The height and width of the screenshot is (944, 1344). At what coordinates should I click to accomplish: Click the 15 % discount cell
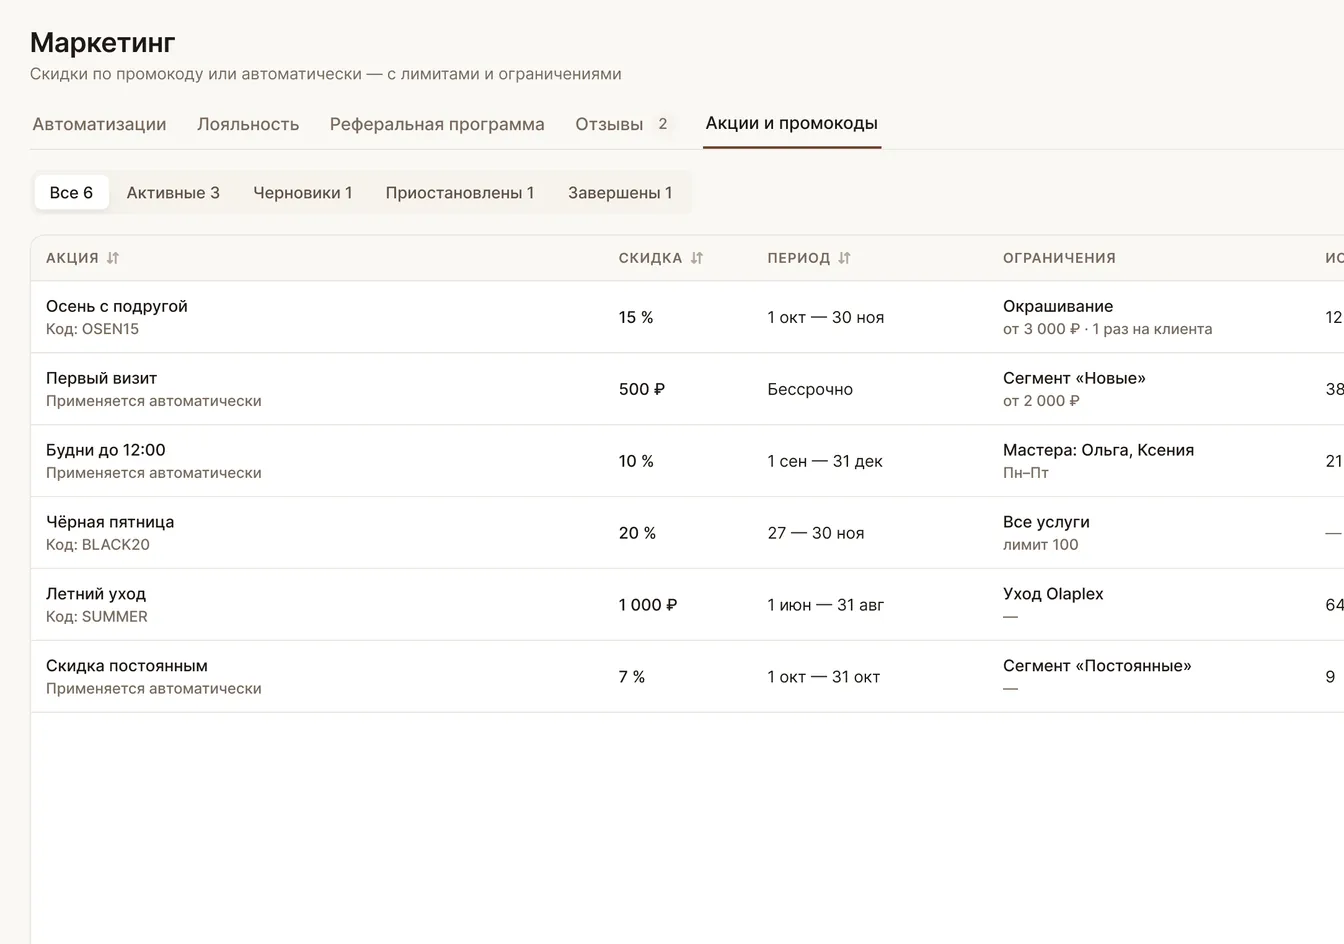pyautogui.click(x=636, y=317)
